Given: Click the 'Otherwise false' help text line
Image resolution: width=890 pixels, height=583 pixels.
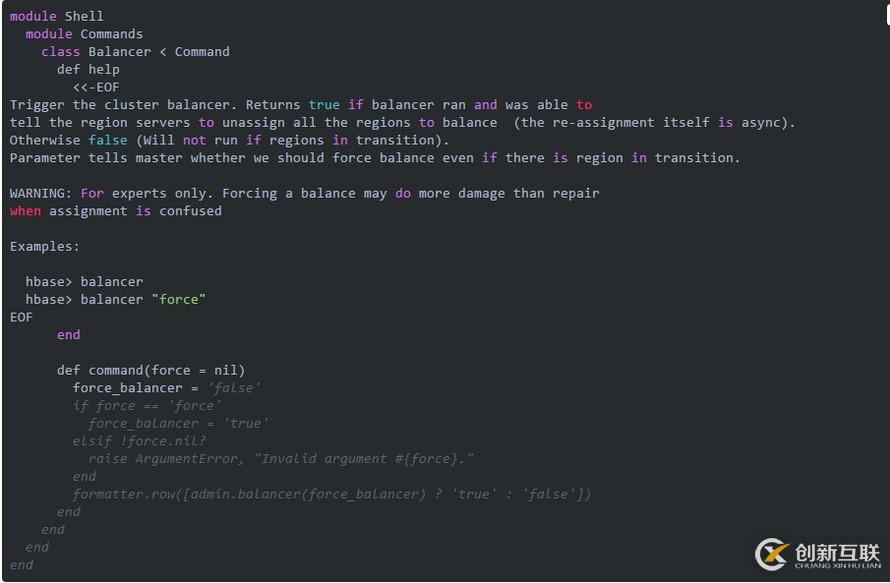Looking at the screenshot, I should [222, 140].
